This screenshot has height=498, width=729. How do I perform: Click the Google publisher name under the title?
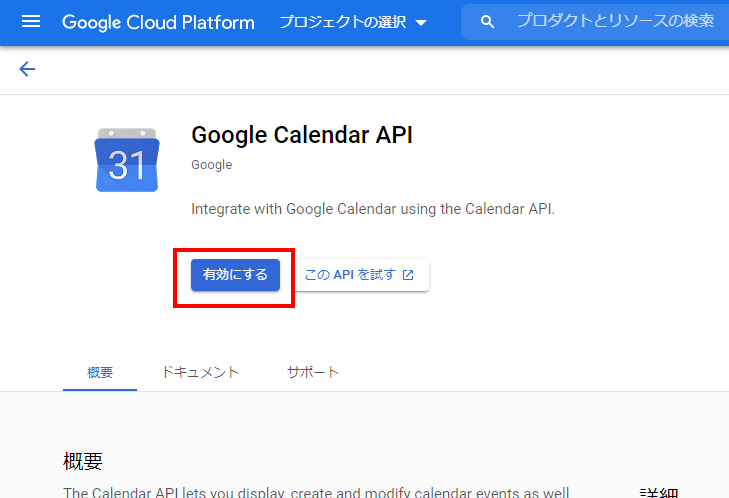click(x=211, y=165)
